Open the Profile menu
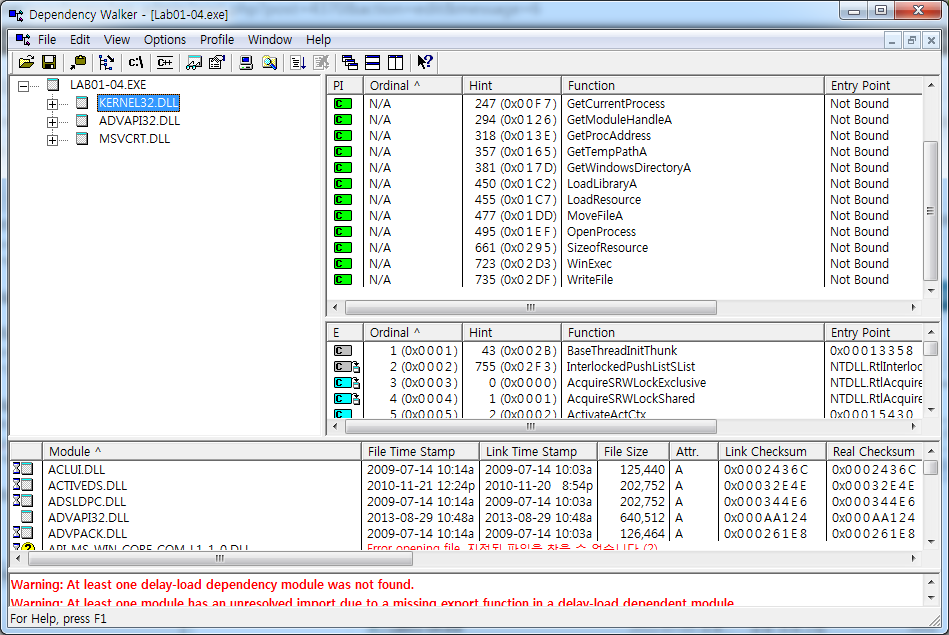This screenshot has width=949, height=635. 217,40
